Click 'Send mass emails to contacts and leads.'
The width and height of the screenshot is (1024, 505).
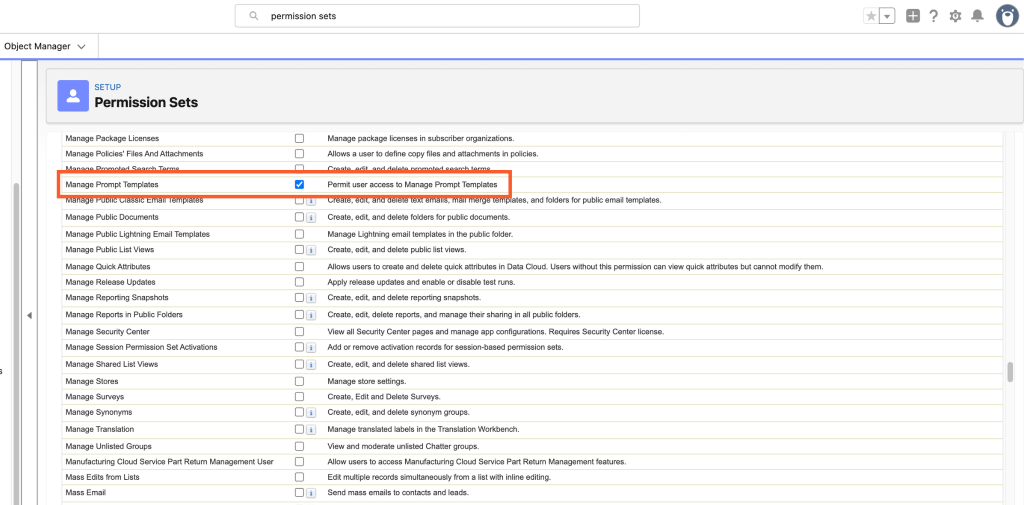[398, 493]
